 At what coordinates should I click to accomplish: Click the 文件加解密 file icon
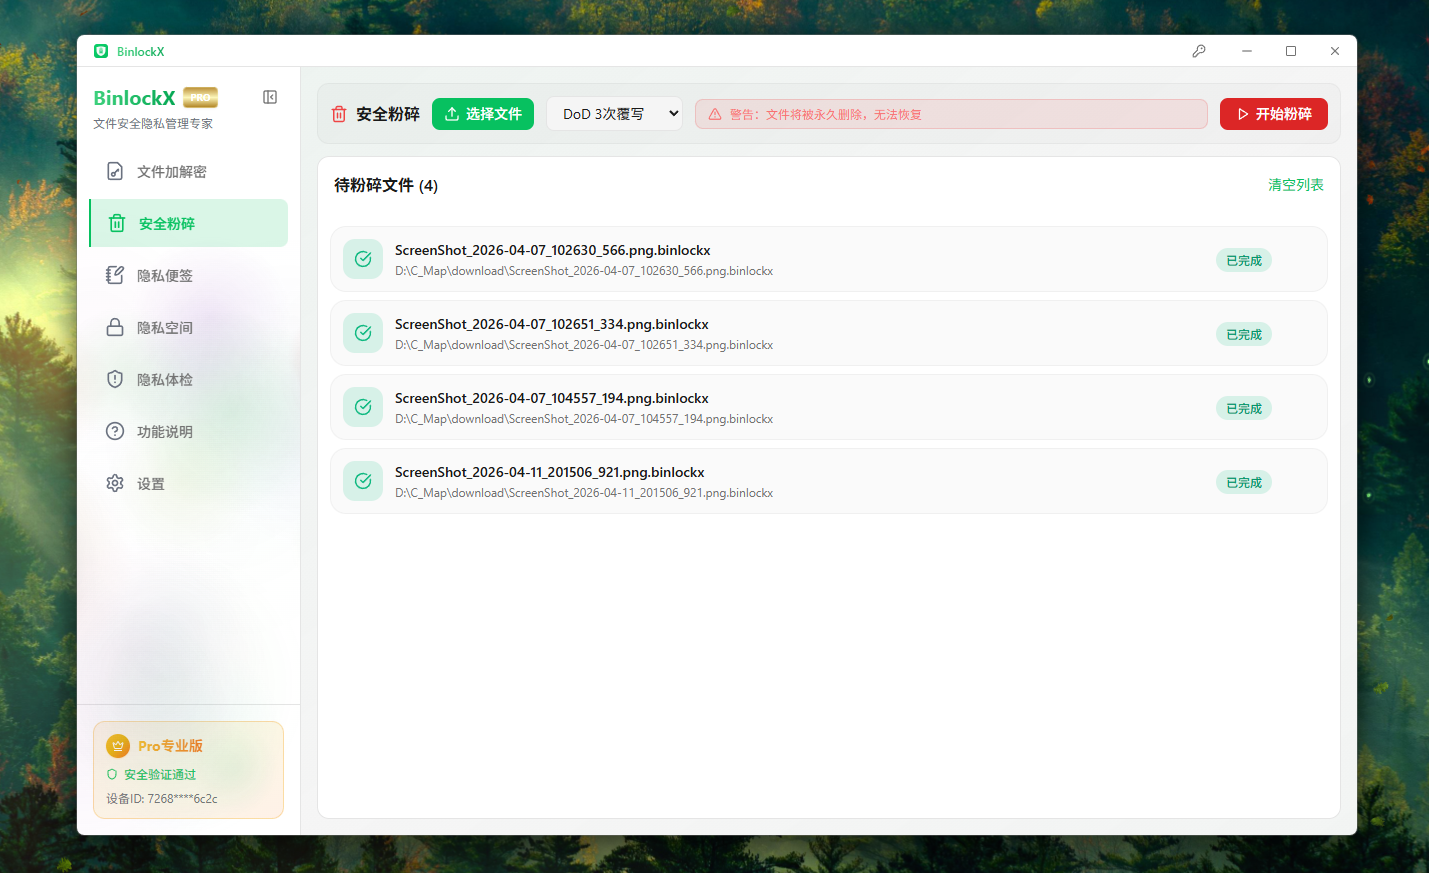[x=115, y=171]
